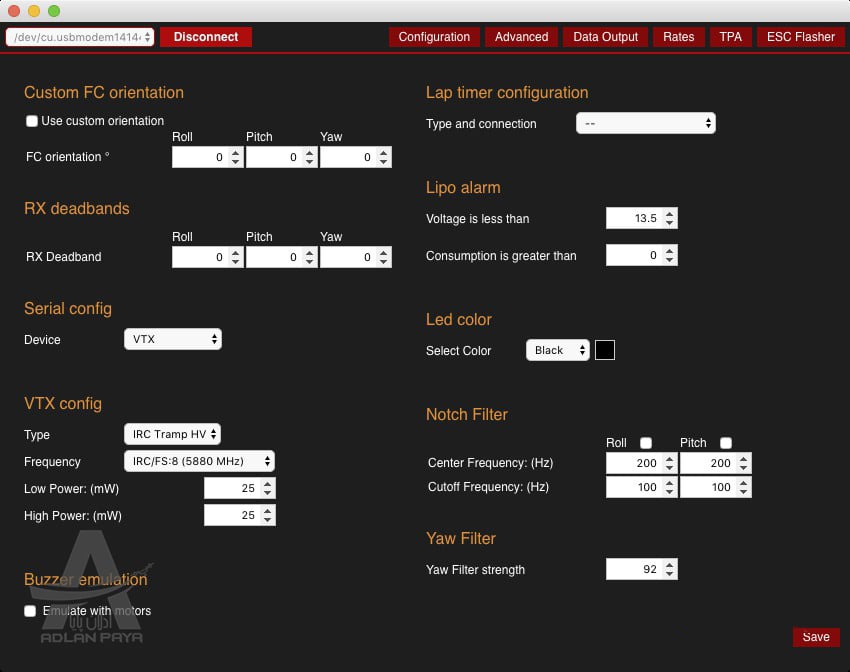Toggle Emulate with motors checkbox
The image size is (850, 672).
(30, 611)
